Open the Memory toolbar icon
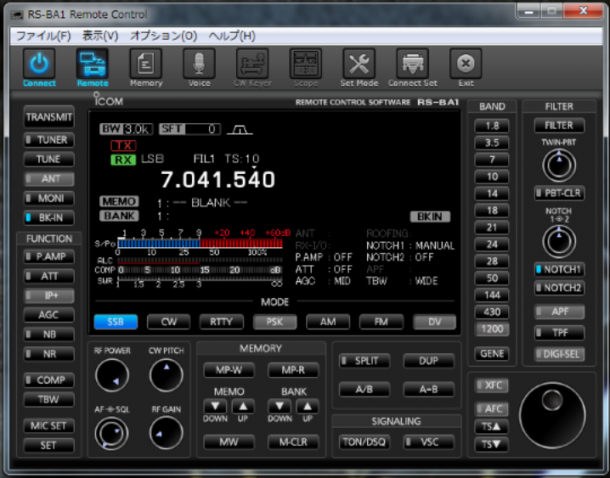The height and width of the screenshot is (478, 610). point(146,63)
